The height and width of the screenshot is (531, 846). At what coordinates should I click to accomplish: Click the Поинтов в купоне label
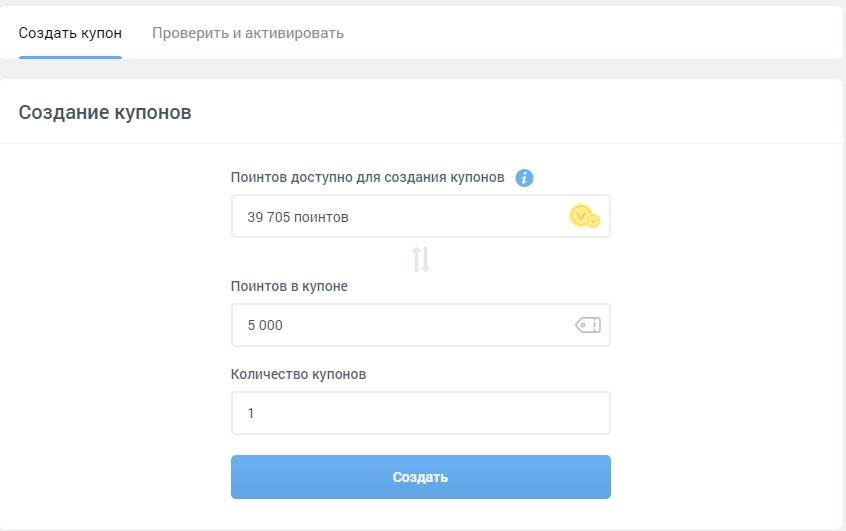289,286
